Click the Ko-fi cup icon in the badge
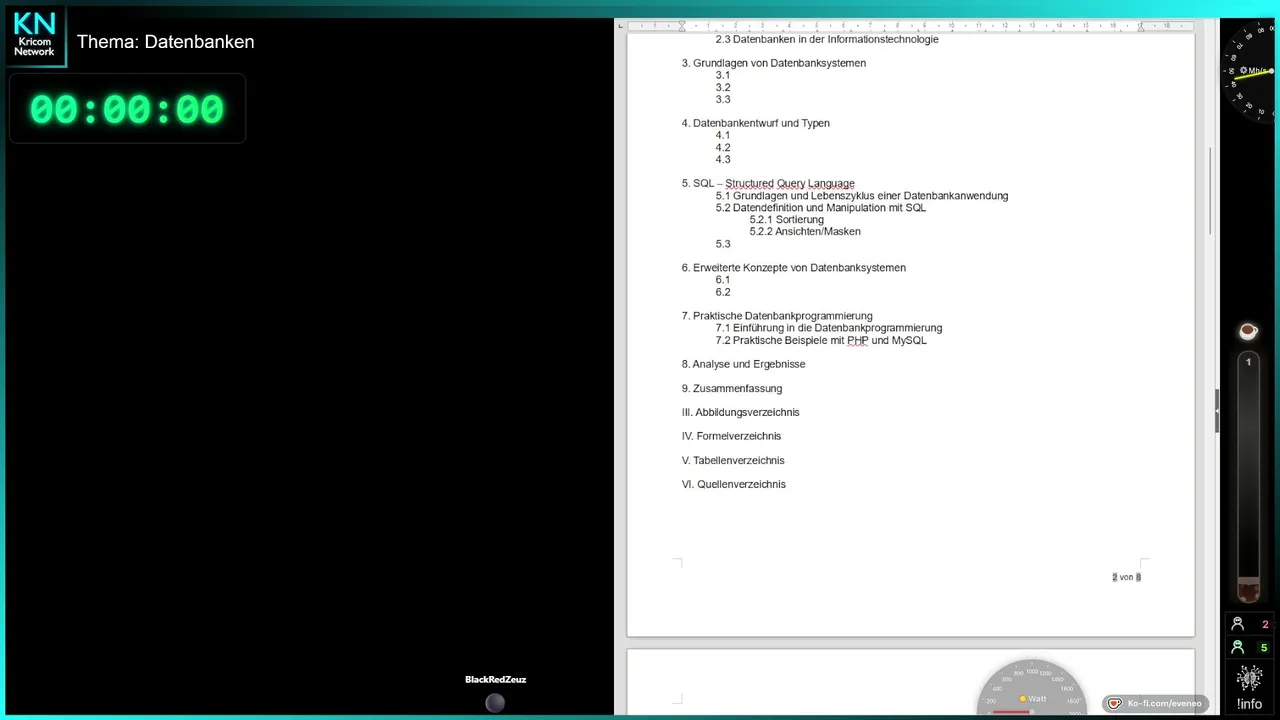The image size is (1280, 720). point(1114,704)
